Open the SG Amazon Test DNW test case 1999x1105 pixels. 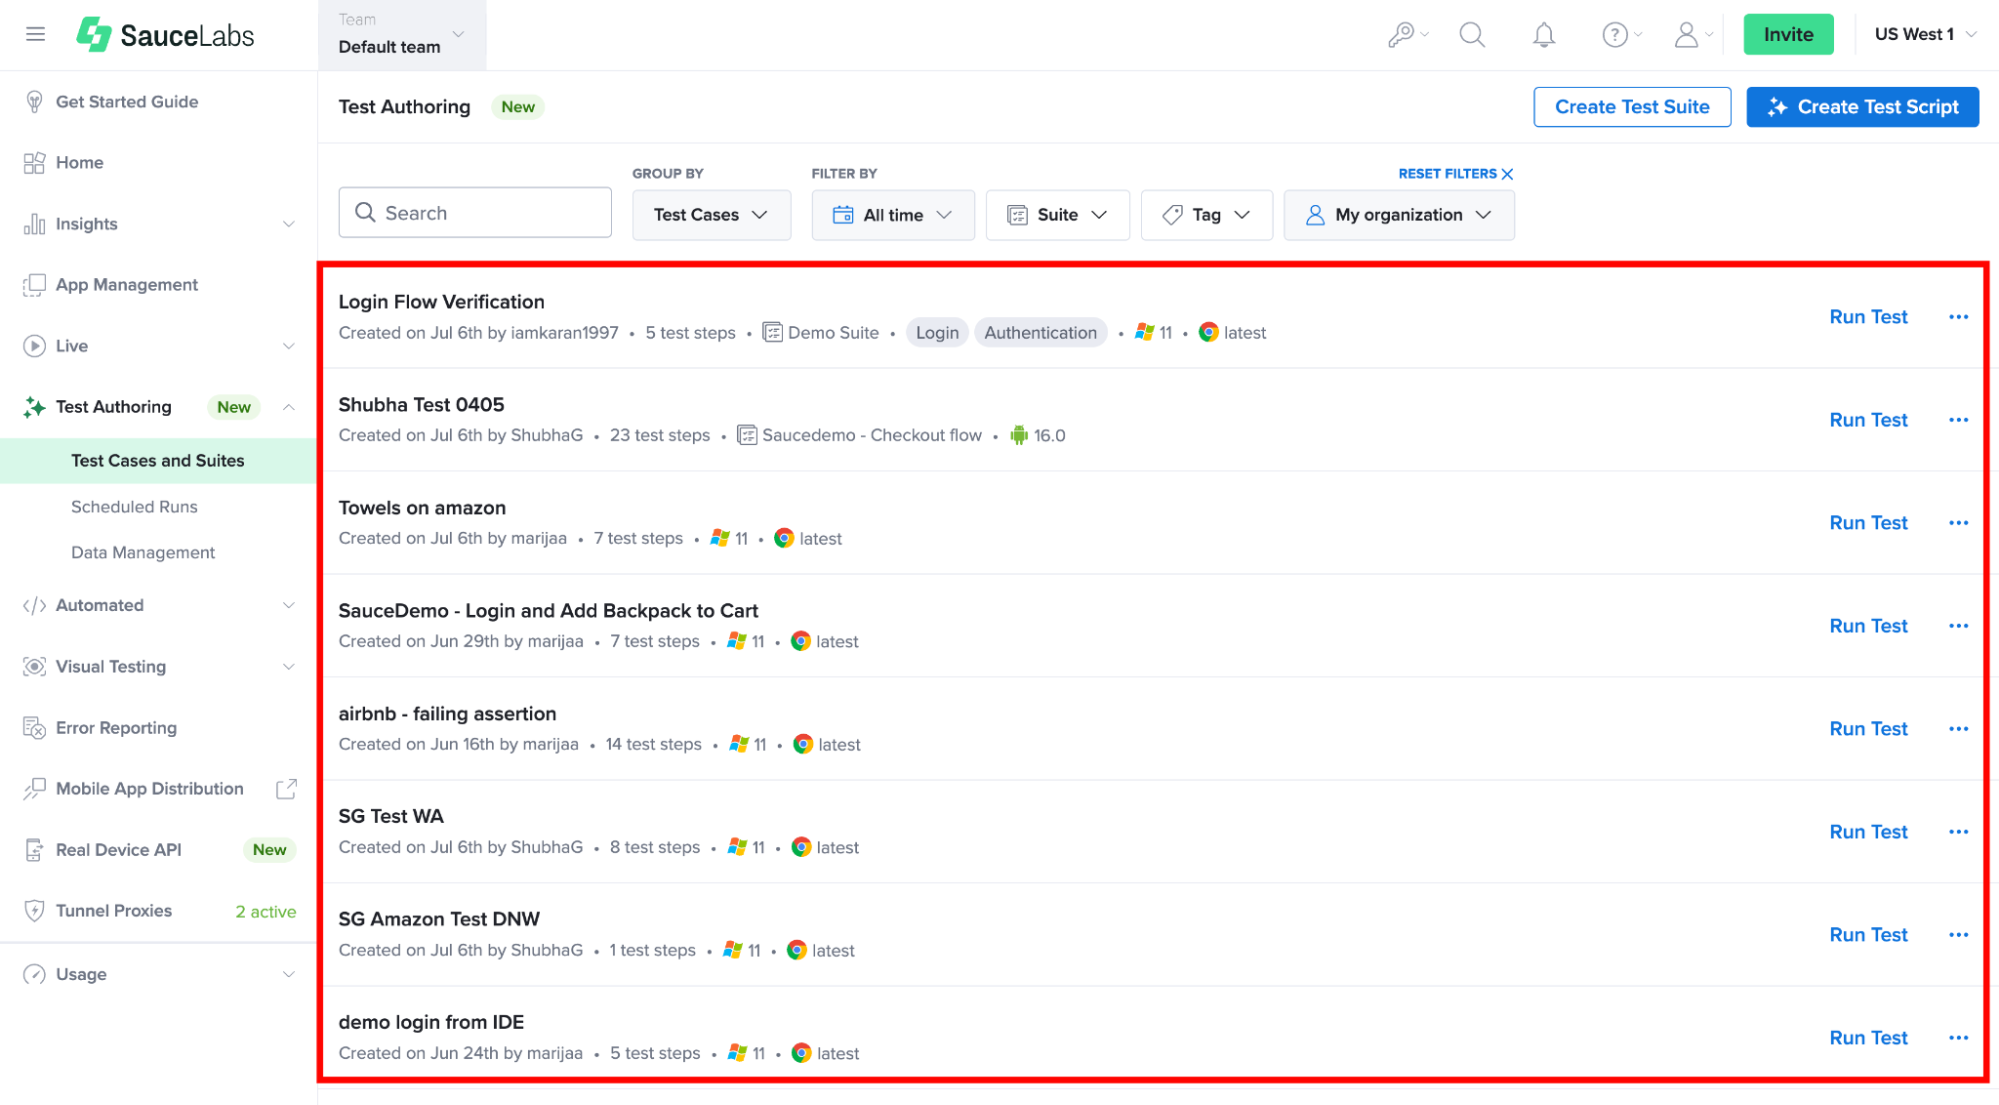coord(439,920)
